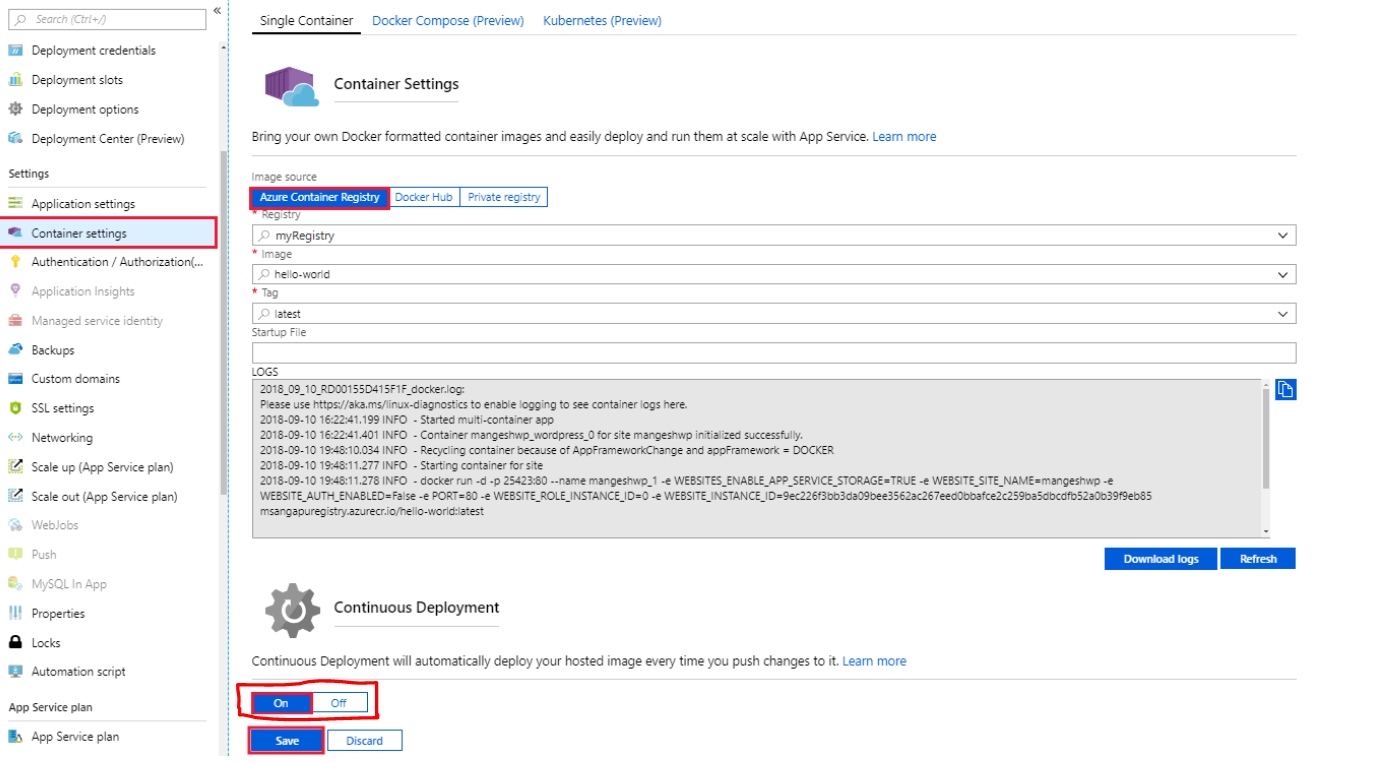Click the Authentication key icon
The width and height of the screenshot is (1376, 763).
pyautogui.click(x=15, y=262)
